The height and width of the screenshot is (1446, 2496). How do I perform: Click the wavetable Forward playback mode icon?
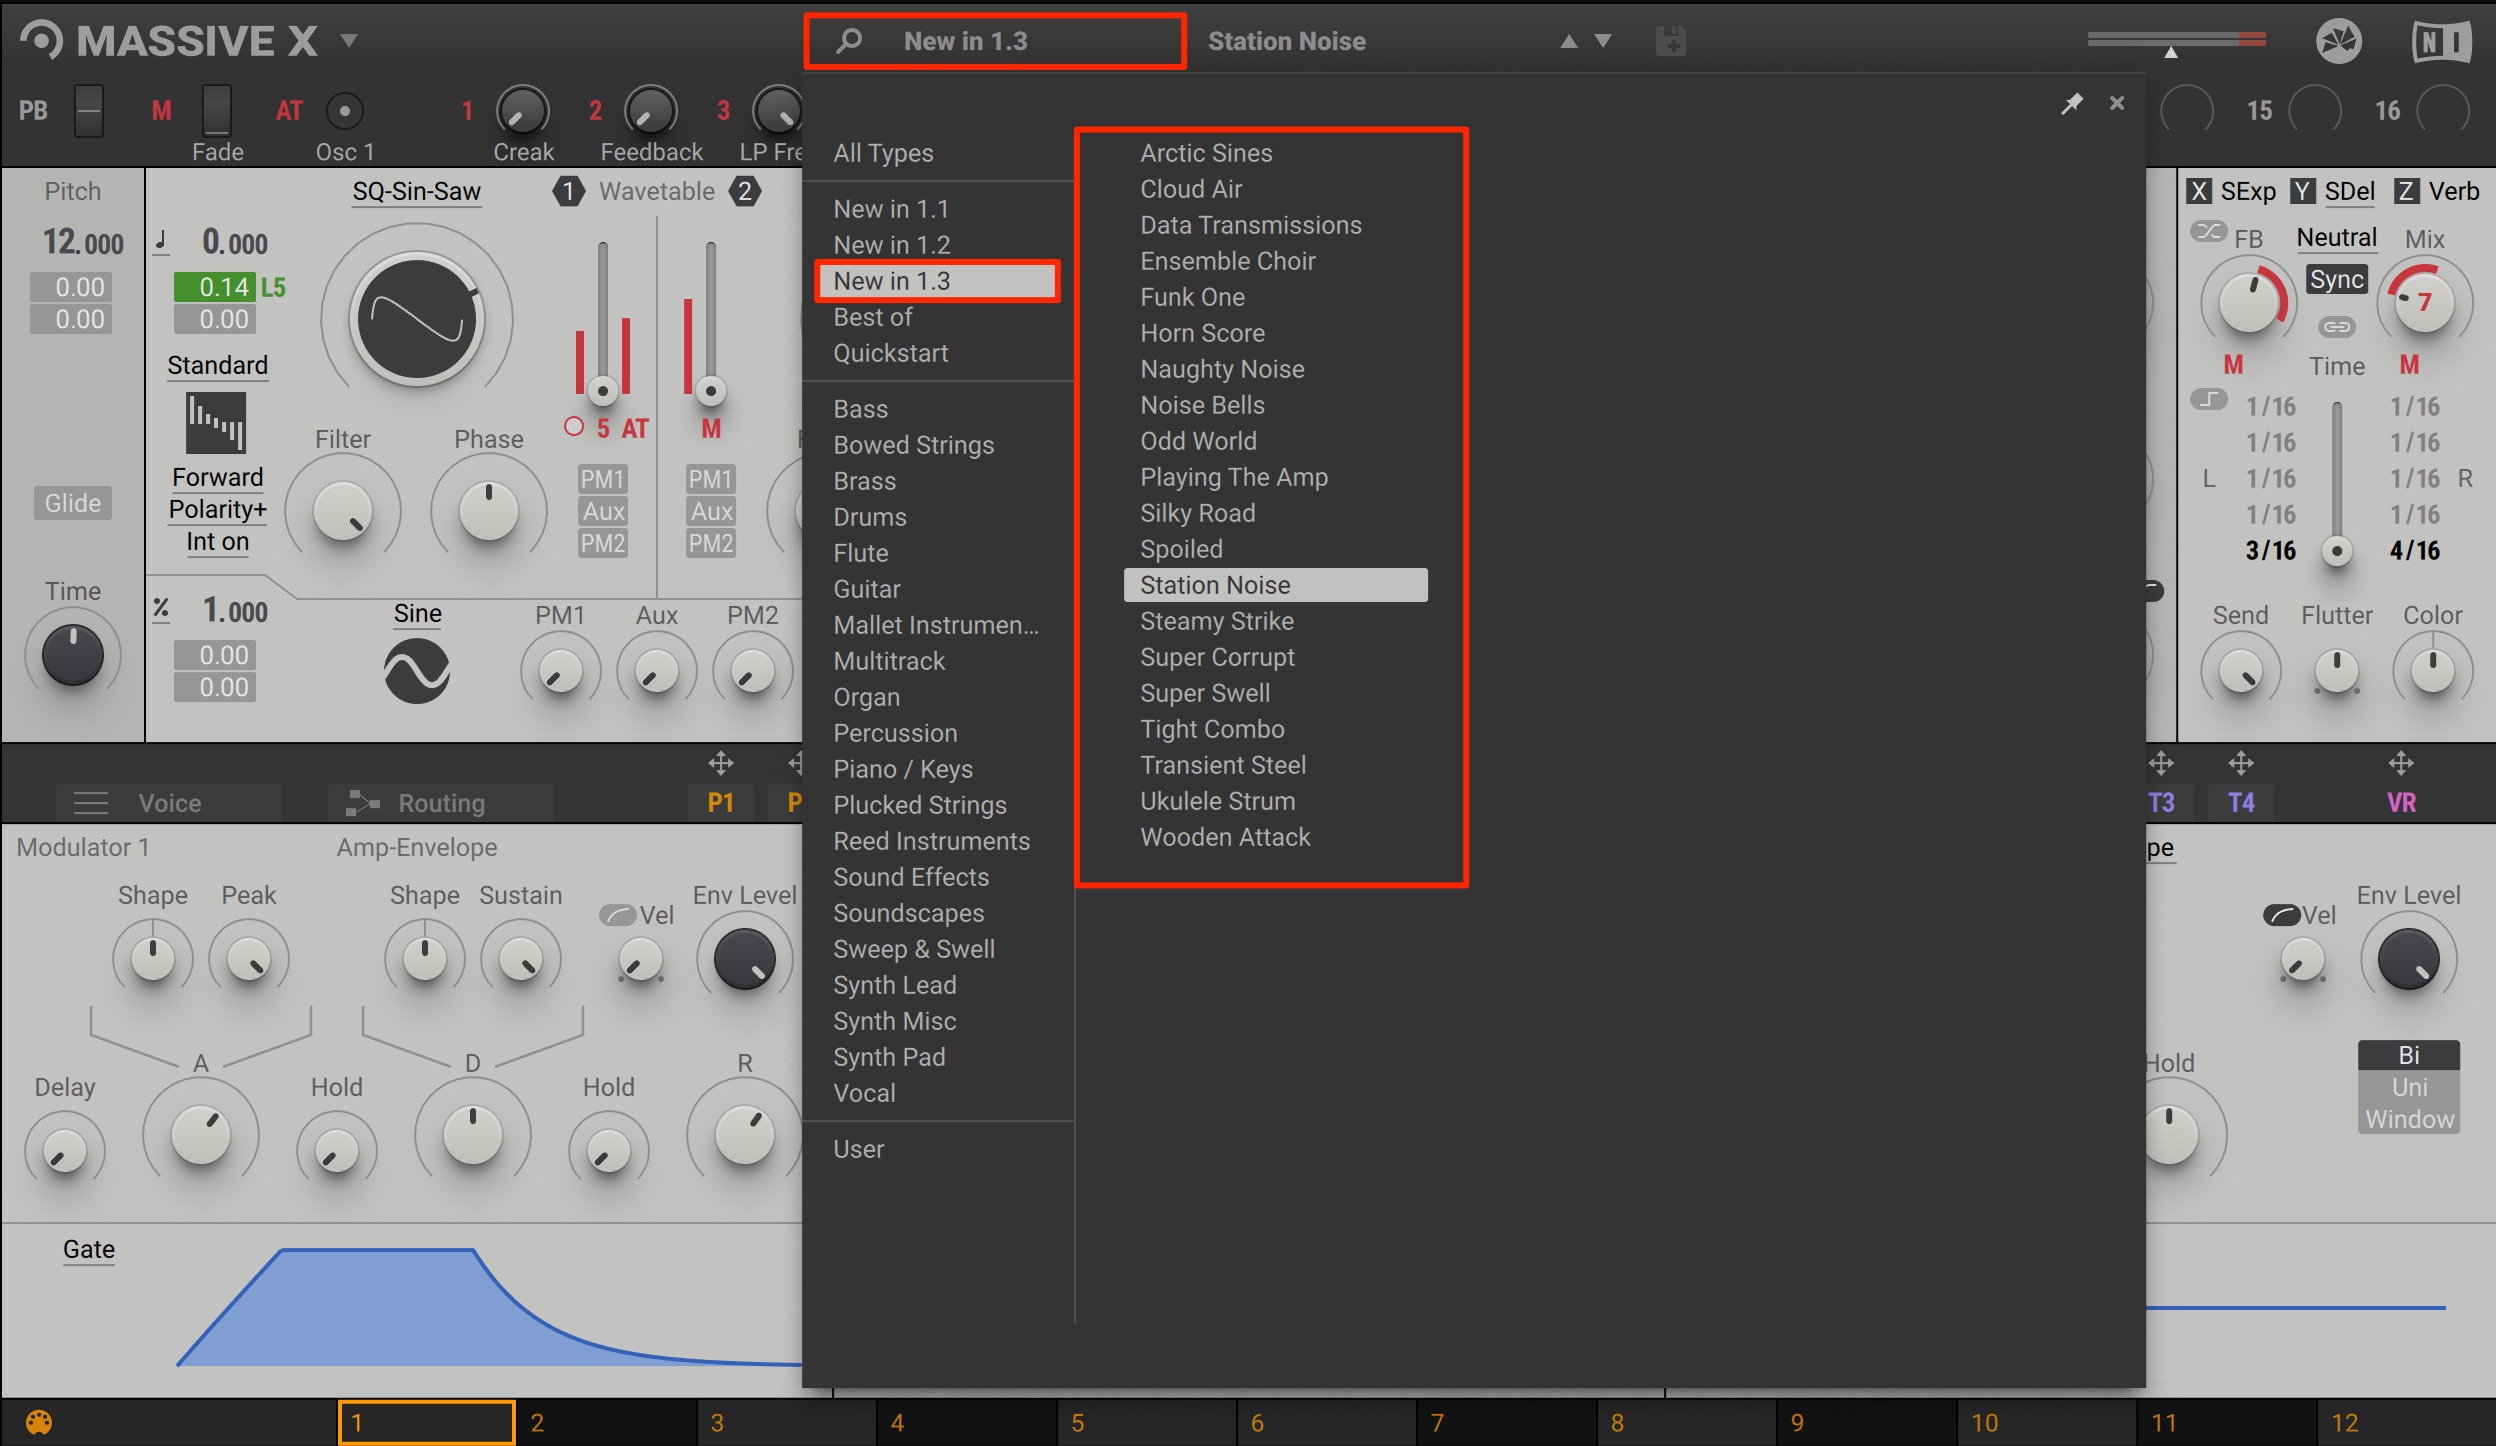click(216, 422)
